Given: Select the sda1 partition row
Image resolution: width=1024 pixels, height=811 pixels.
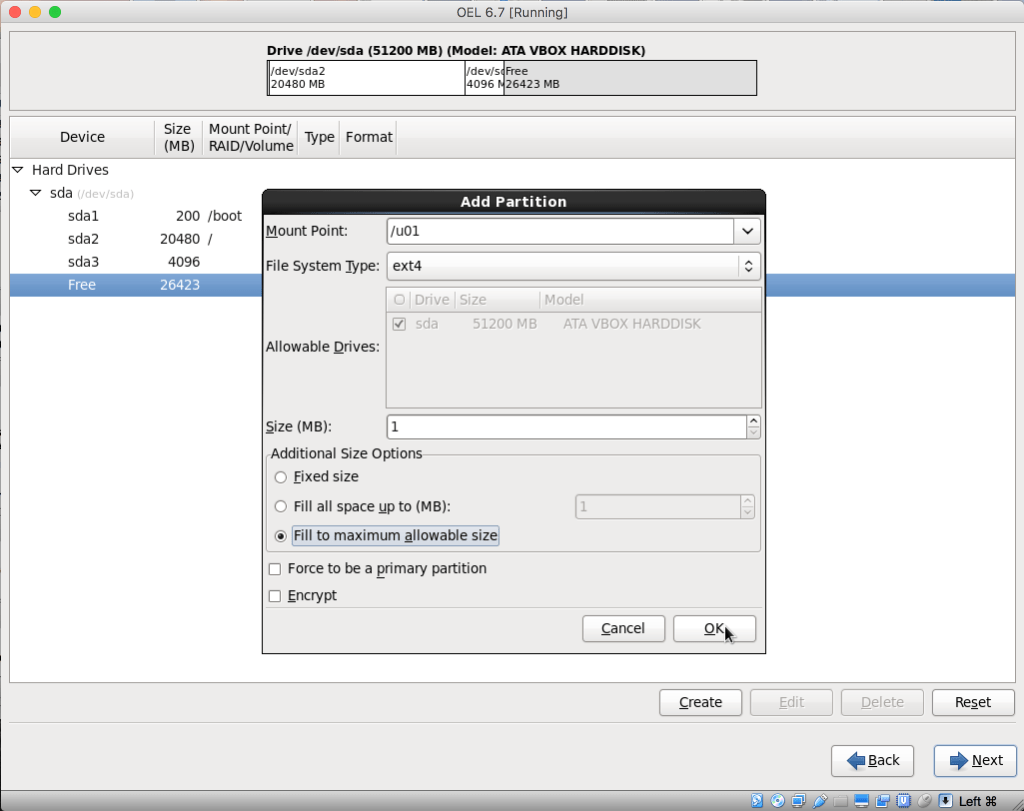Looking at the screenshot, I should 136,216.
